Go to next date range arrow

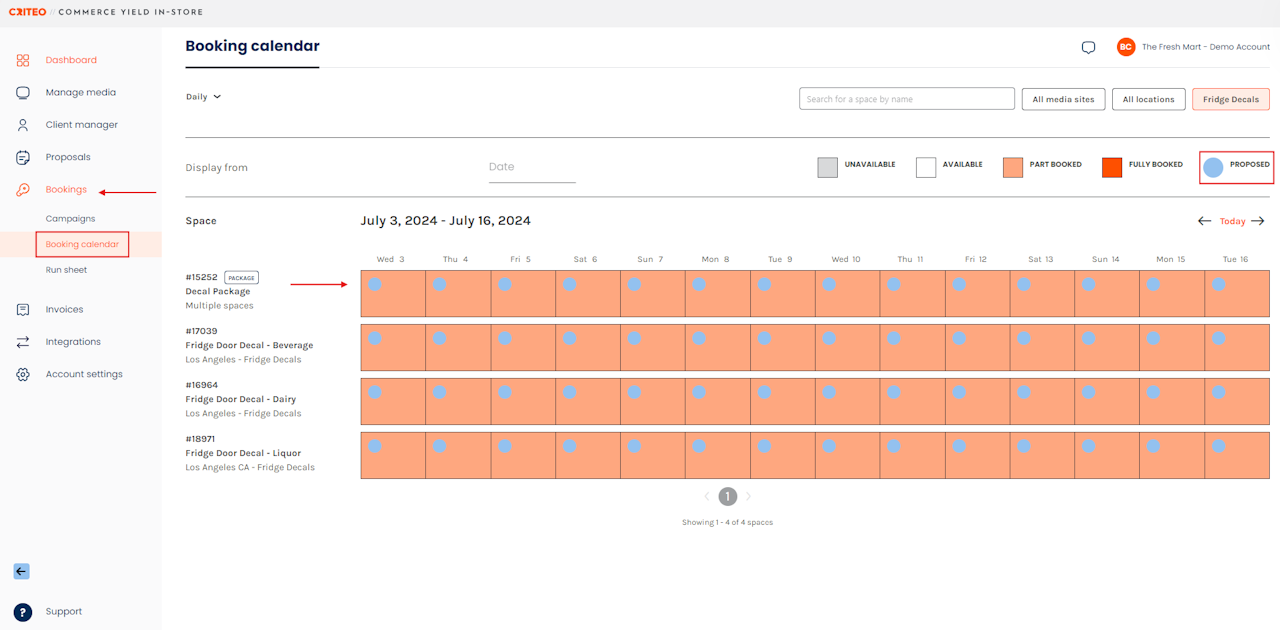(x=1258, y=221)
